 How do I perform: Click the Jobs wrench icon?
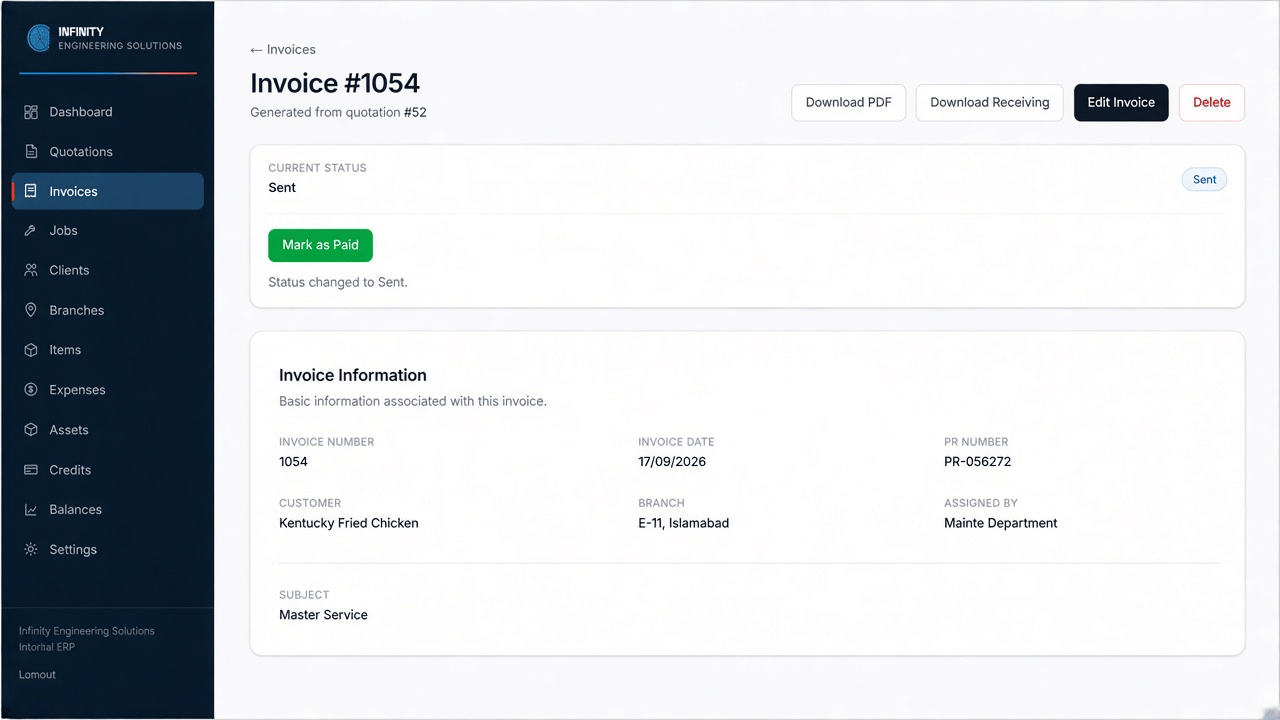point(31,231)
